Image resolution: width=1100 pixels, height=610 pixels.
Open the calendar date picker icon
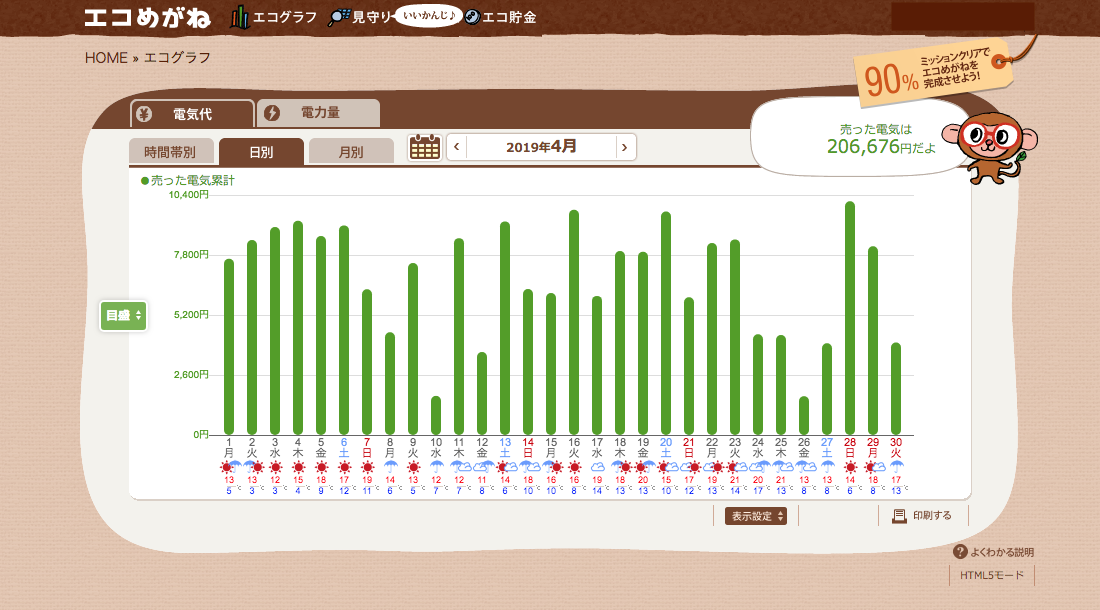click(424, 147)
